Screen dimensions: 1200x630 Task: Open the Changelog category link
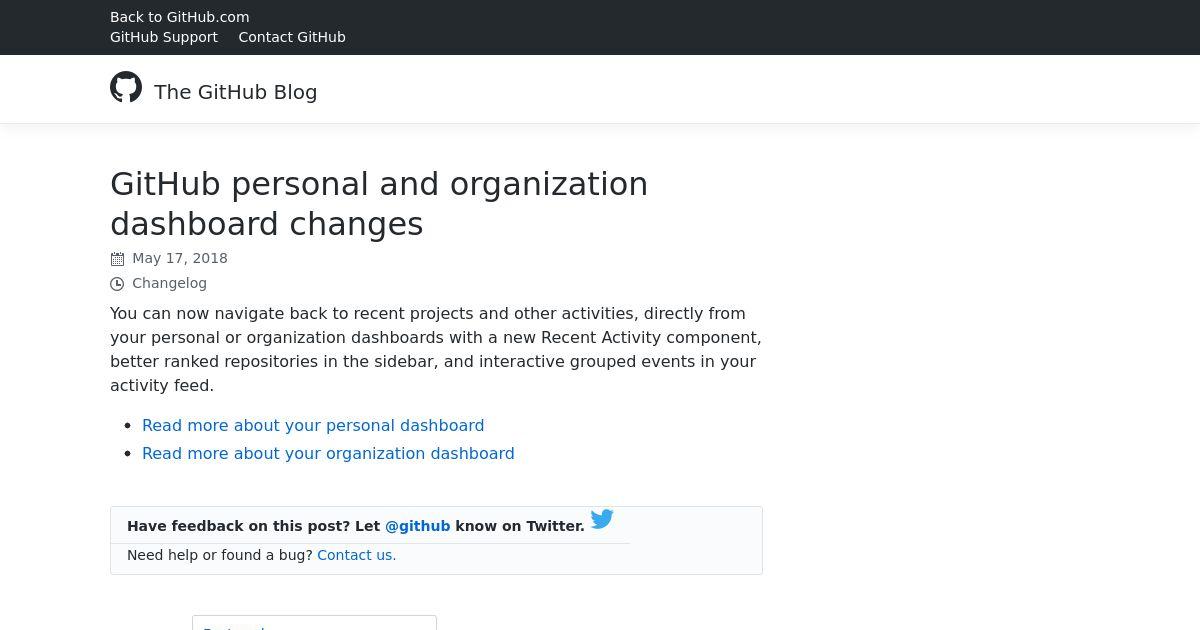point(169,283)
